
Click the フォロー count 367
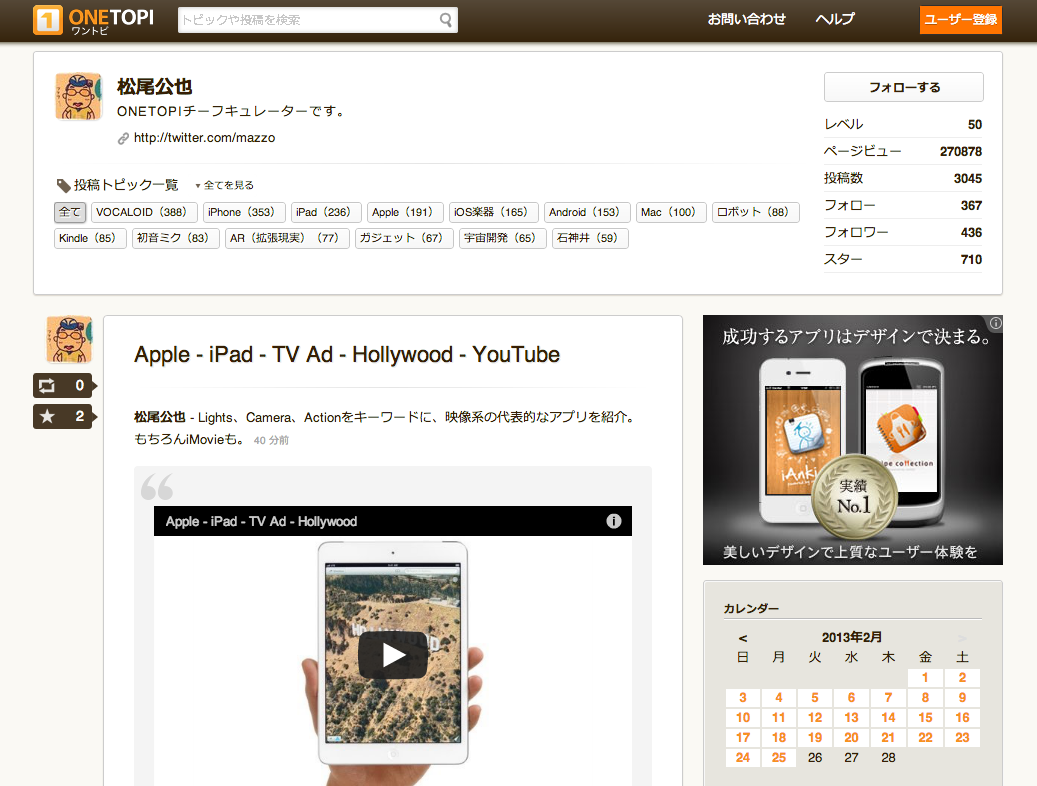tap(971, 206)
